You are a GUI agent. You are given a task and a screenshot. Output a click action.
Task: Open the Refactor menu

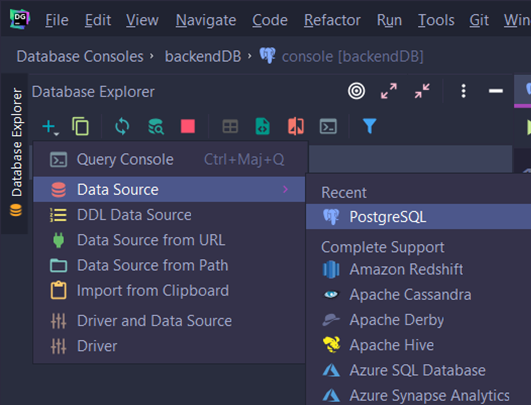pos(332,20)
